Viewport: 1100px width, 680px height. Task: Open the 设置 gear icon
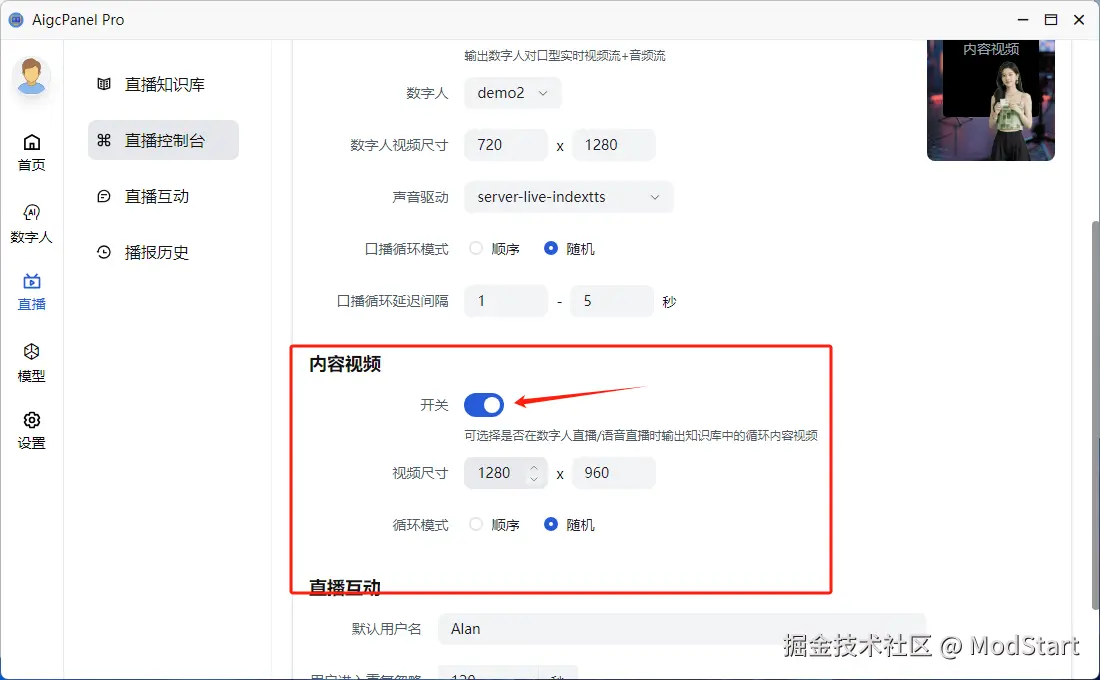[31, 421]
